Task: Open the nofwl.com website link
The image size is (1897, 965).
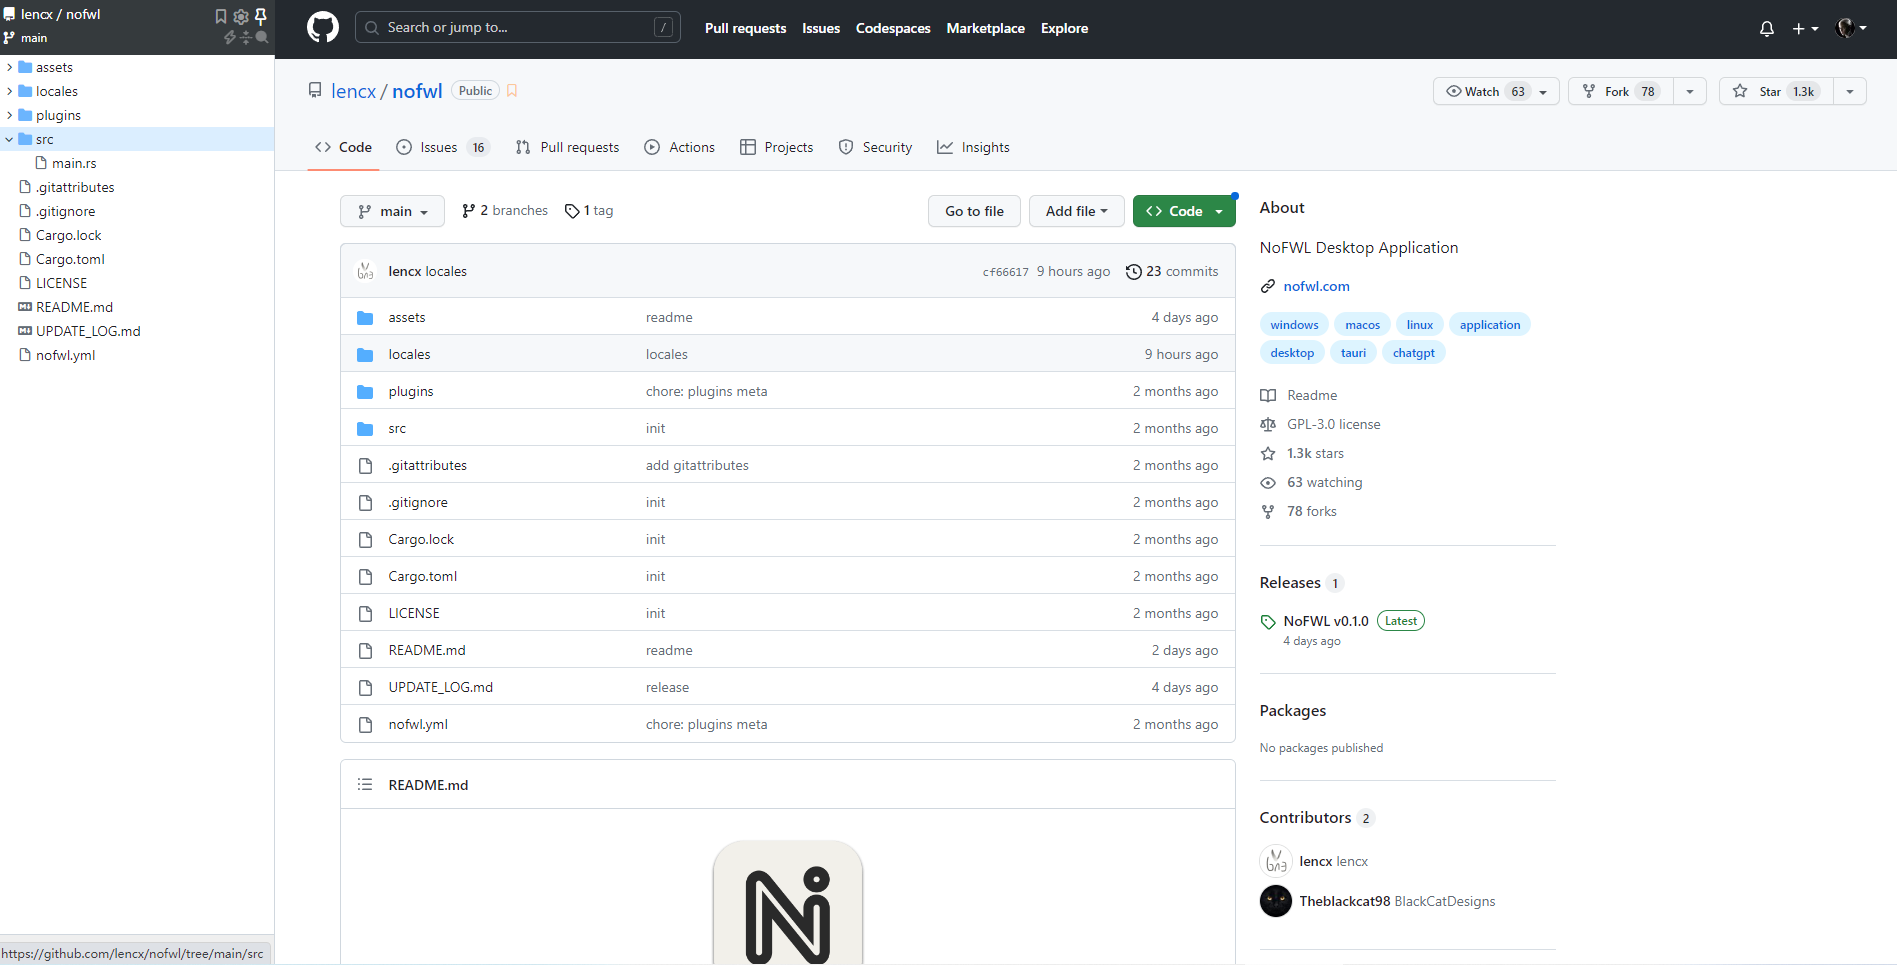Action: coord(1316,287)
